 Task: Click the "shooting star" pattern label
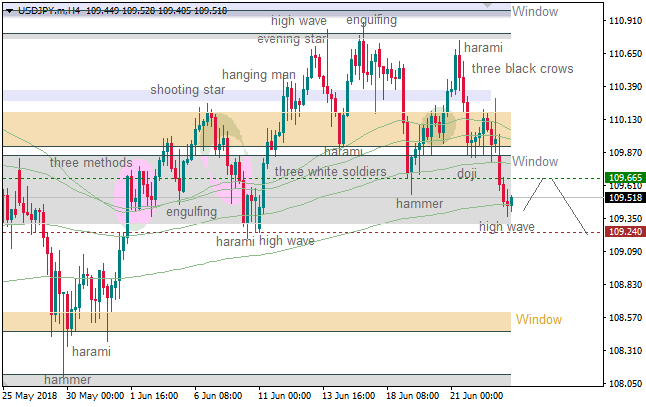[x=187, y=90]
